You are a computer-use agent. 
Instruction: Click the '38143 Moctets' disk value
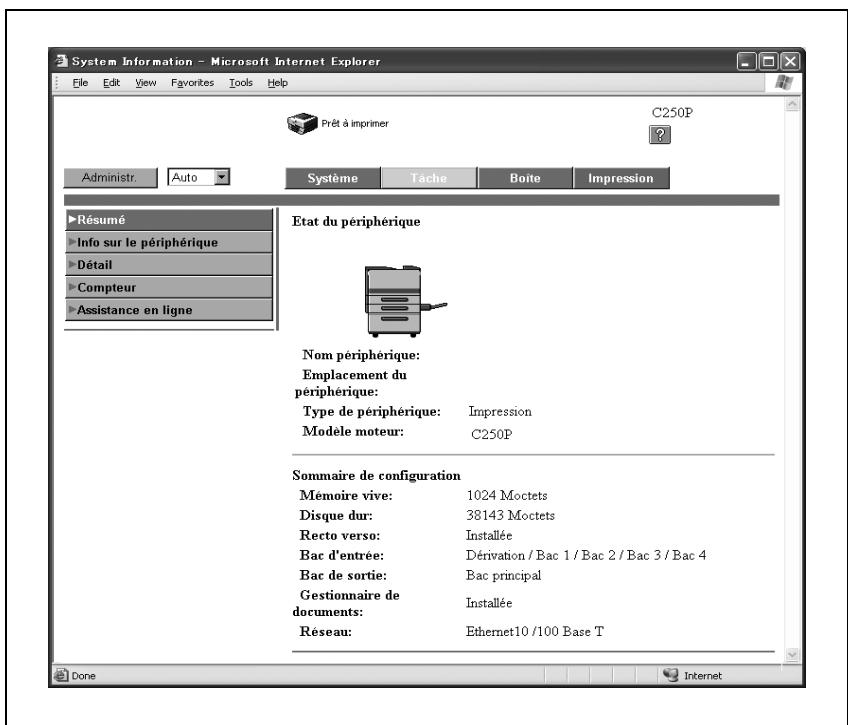click(x=511, y=516)
